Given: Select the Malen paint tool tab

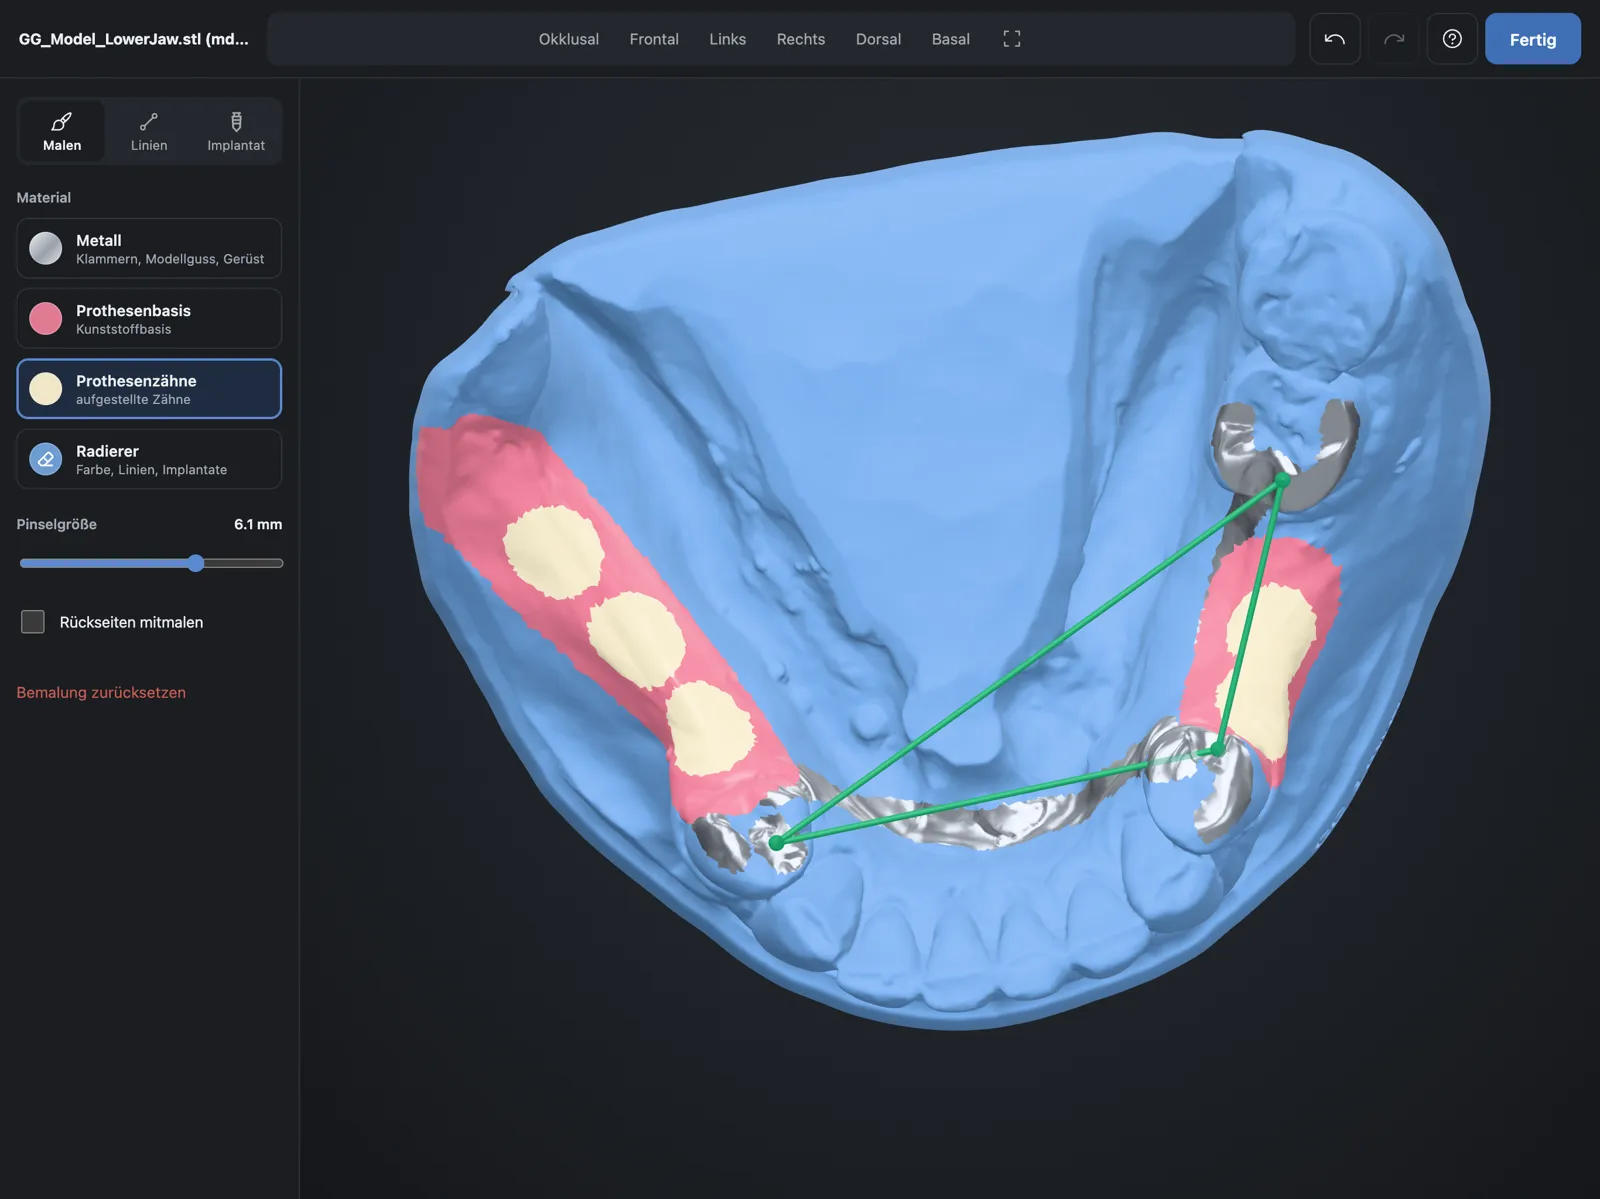Looking at the screenshot, I should pos(62,131).
